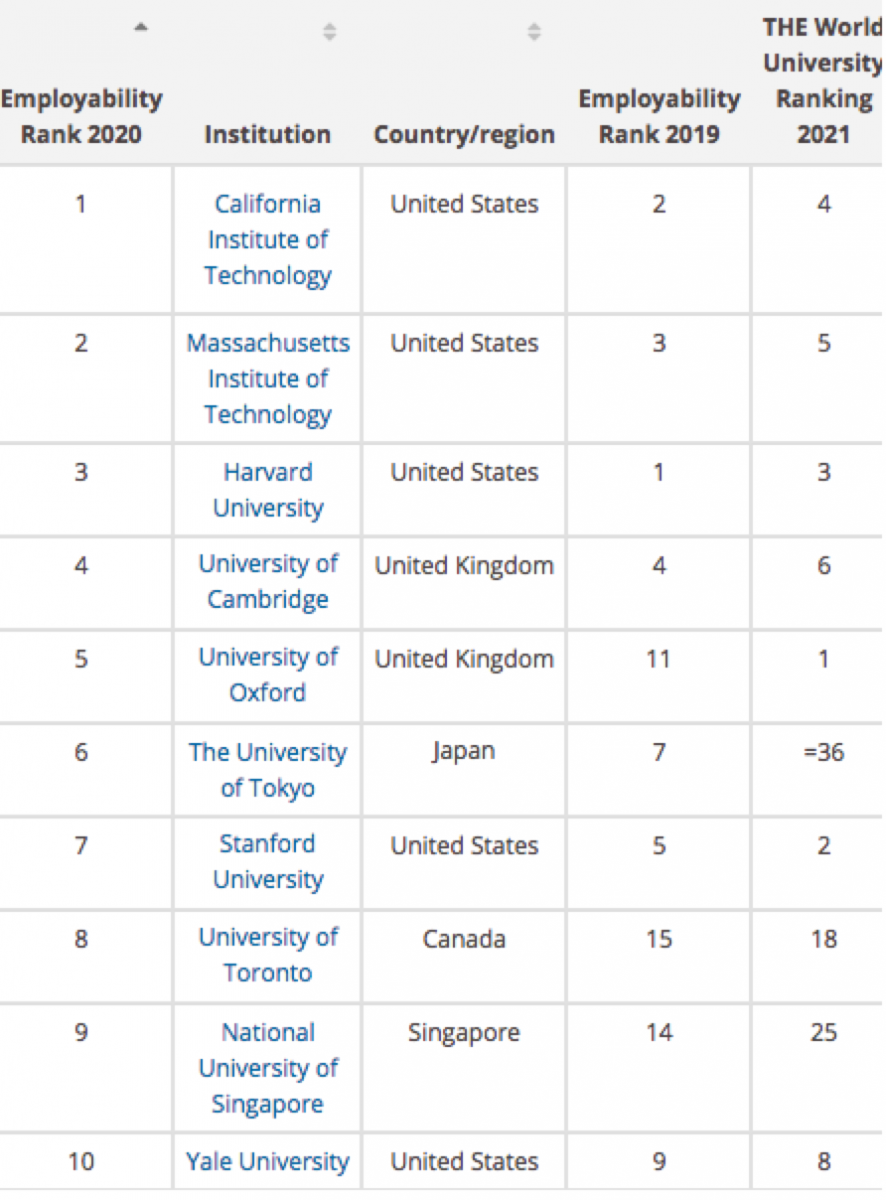
Task: Open The University of Tokyo link
Action: (x=268, y=770)
